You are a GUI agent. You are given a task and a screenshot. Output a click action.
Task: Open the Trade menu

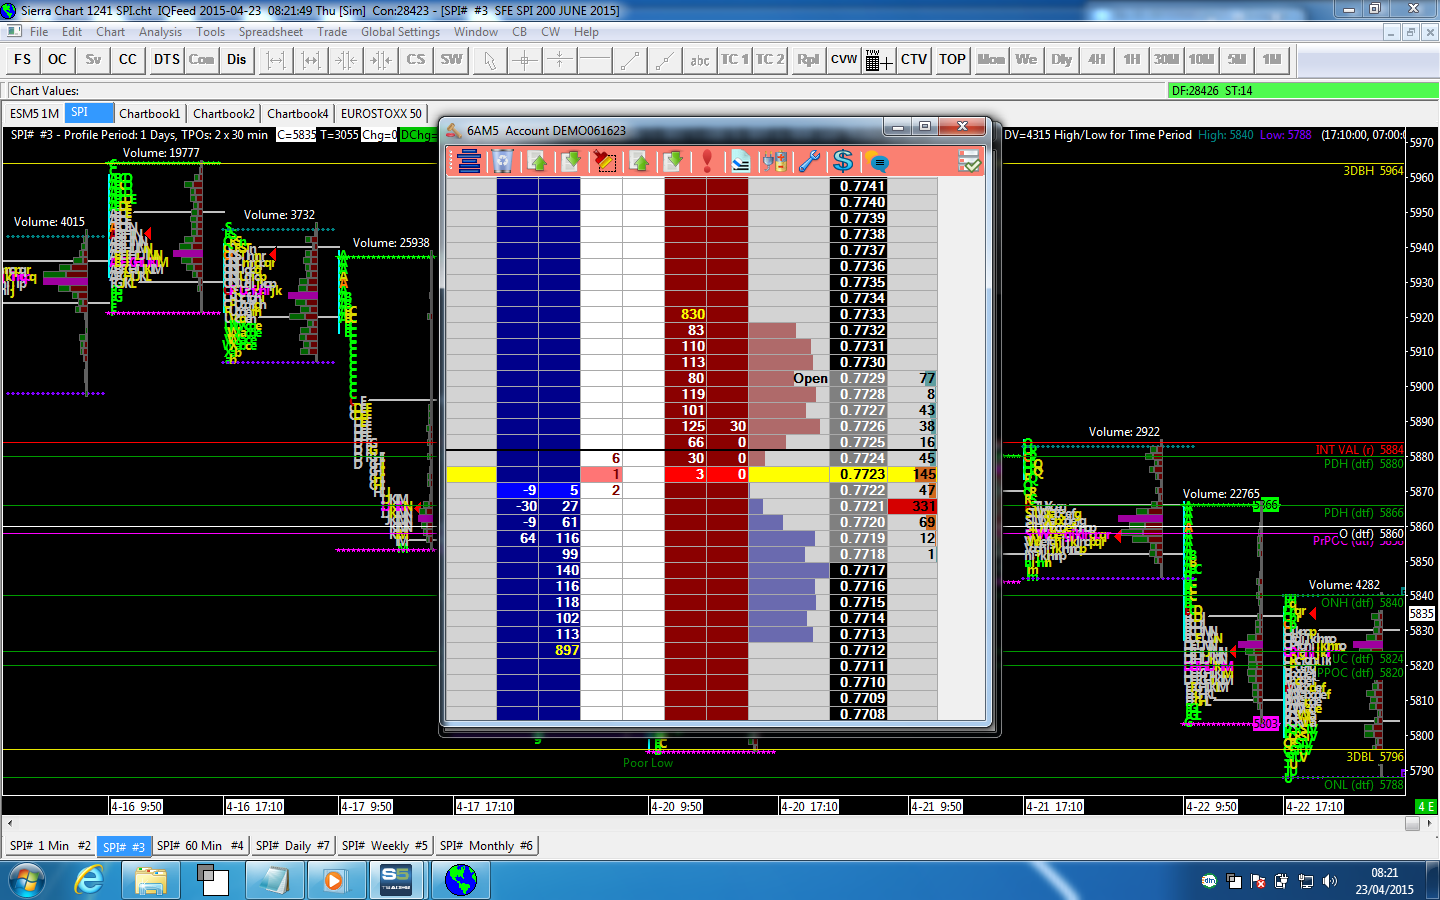332,32
